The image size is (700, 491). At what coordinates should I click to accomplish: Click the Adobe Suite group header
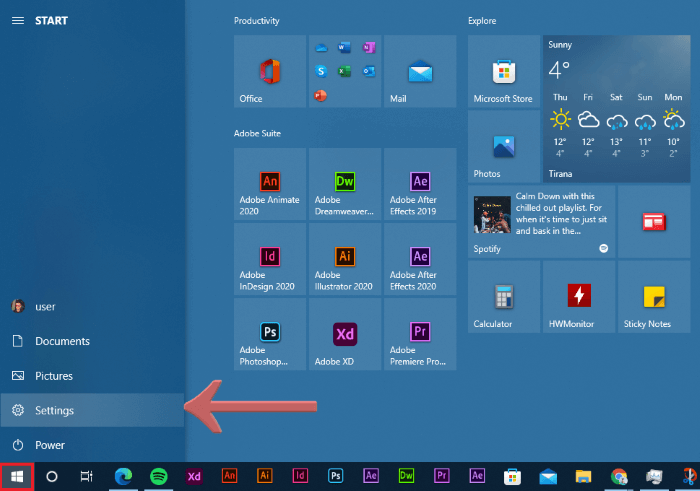(x=257, y=133)
